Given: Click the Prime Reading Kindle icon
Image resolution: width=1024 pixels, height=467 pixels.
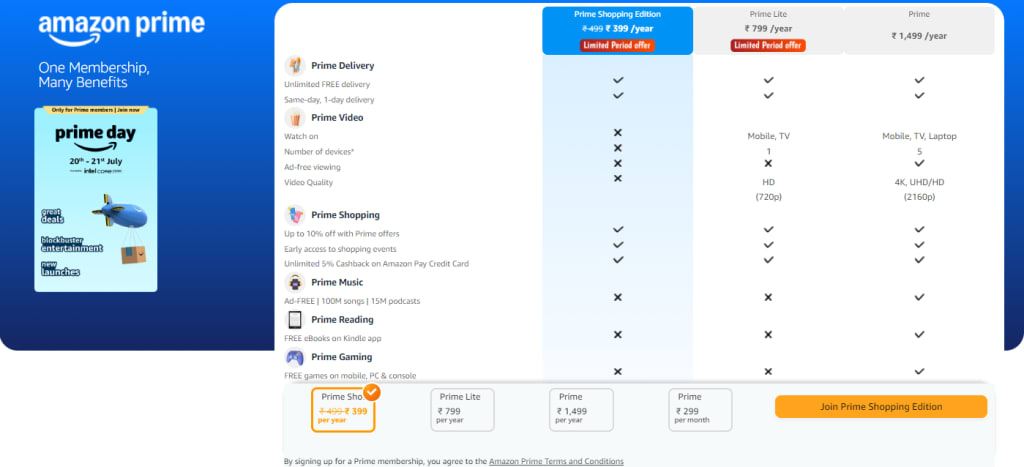Looking at the screenshot, I should tap(295, 320).
